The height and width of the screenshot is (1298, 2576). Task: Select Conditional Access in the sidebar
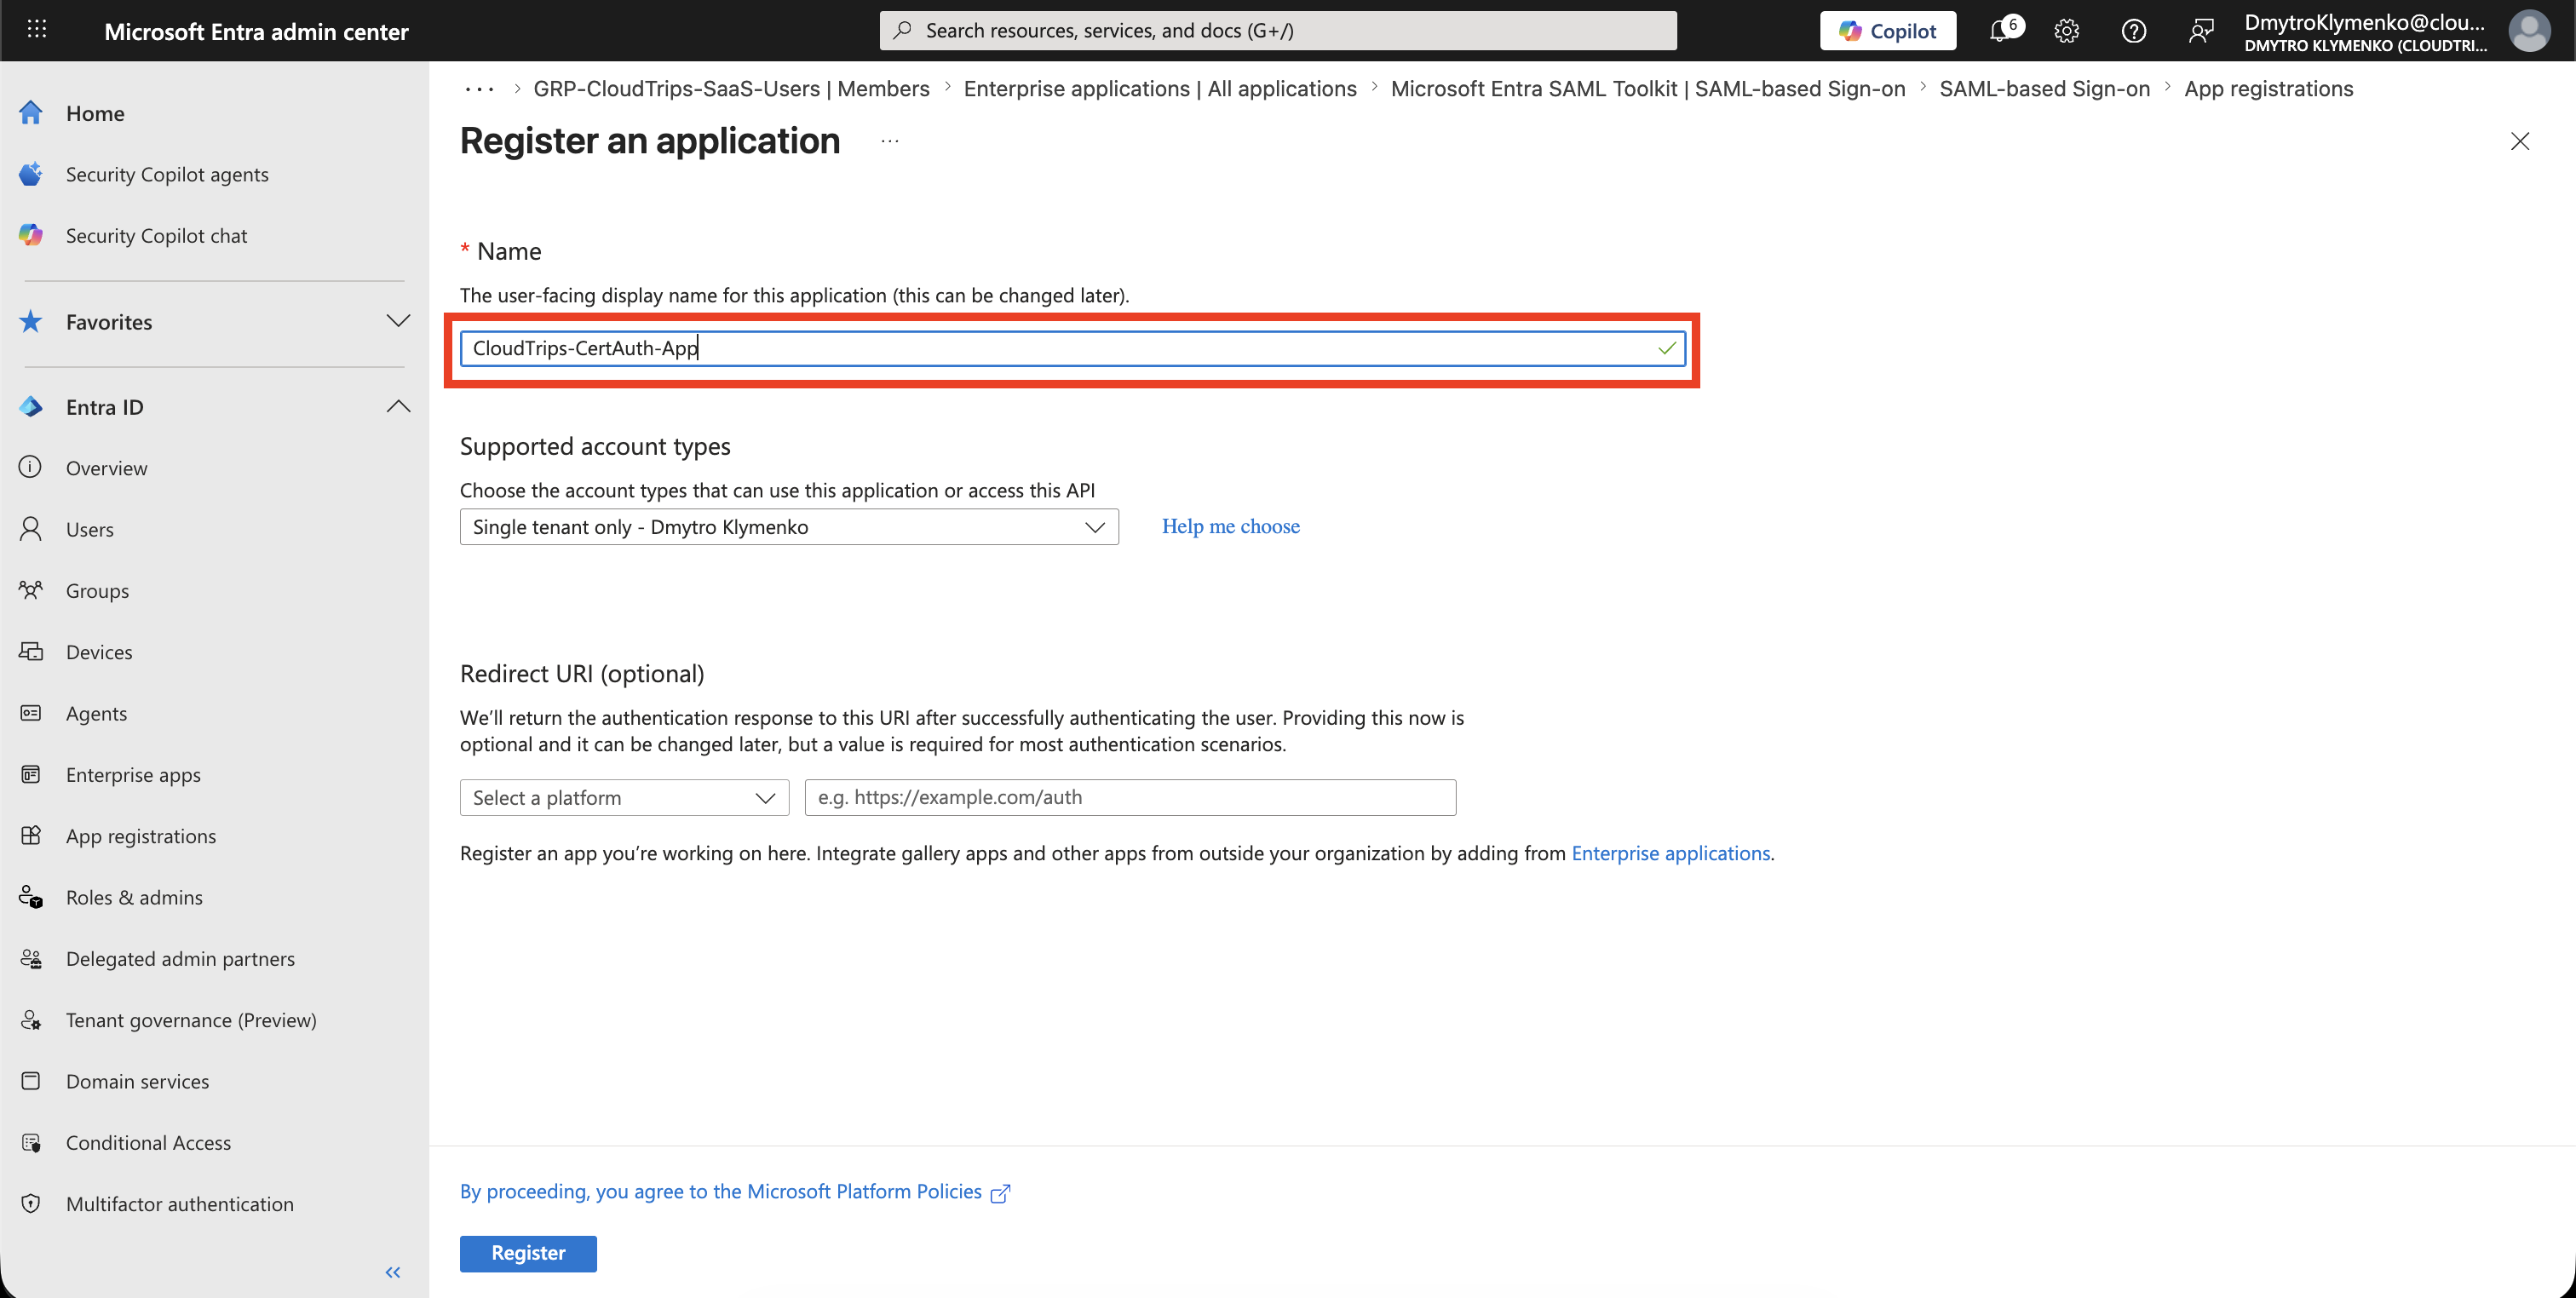(148, 1142)
